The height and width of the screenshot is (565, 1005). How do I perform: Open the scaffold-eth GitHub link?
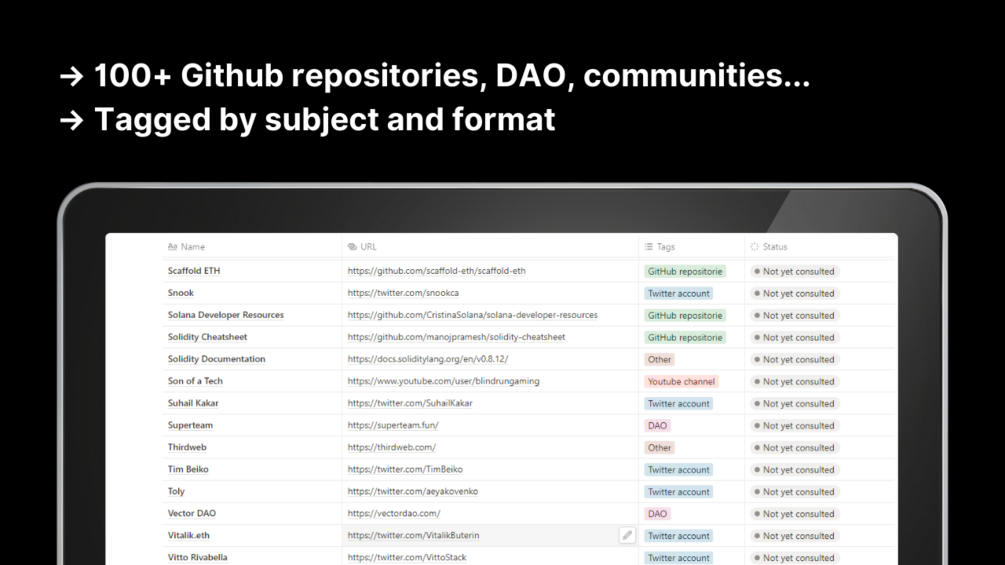[x=436, y=271]
